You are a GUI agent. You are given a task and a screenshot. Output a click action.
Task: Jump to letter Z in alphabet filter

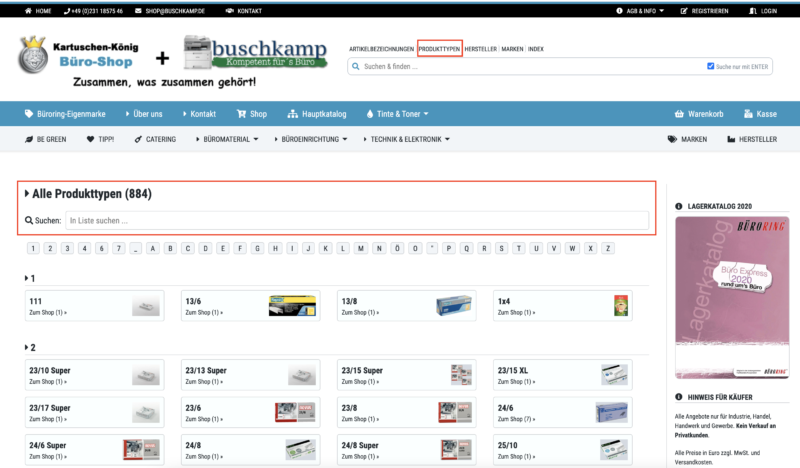pyautogui.click(x=608, y=249)
